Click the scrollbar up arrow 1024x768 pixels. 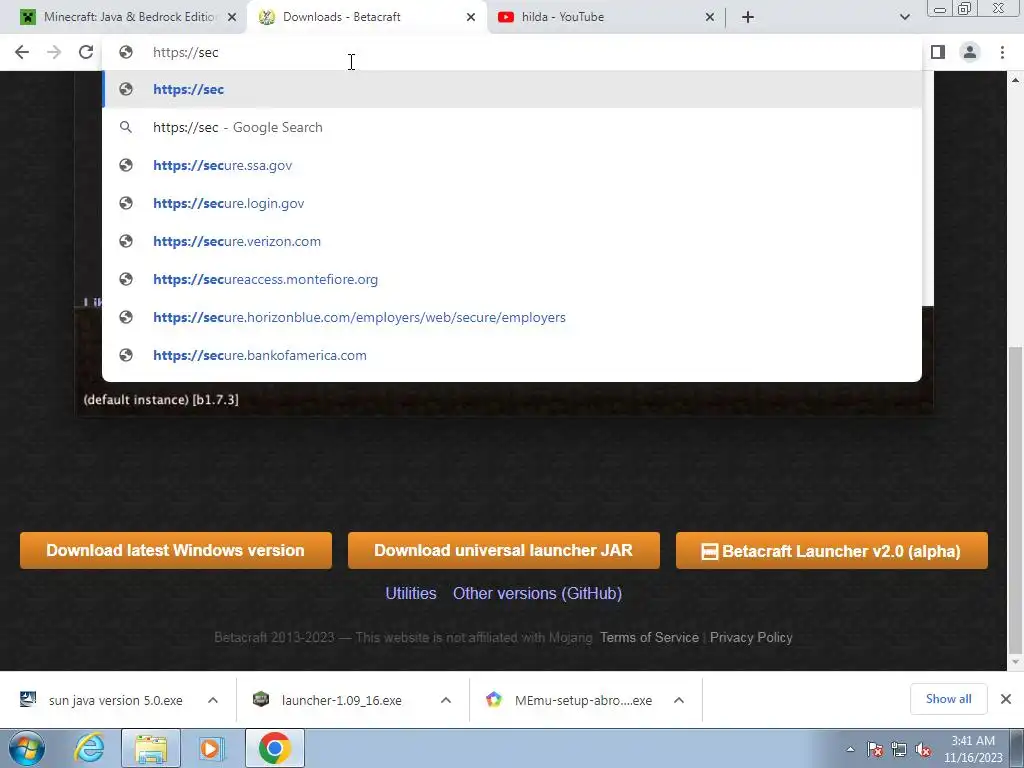pos(1015,80)
